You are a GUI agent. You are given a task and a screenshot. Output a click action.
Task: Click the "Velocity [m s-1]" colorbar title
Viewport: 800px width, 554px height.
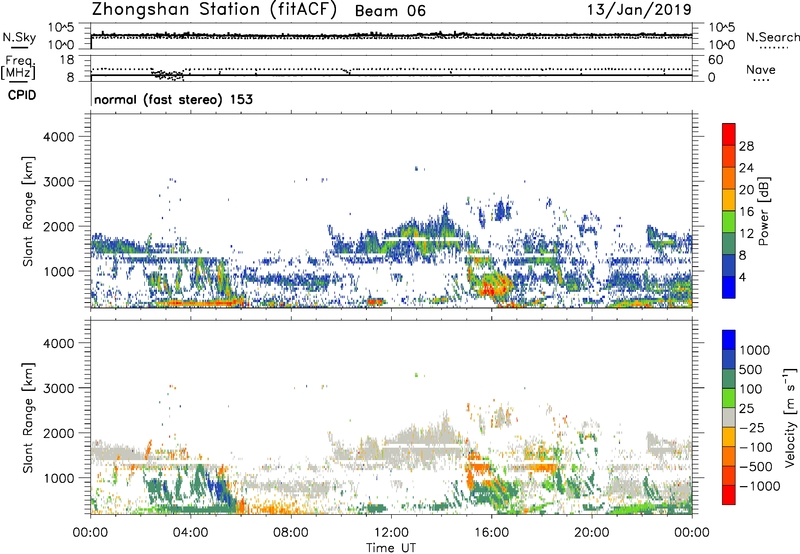[789, 417]
